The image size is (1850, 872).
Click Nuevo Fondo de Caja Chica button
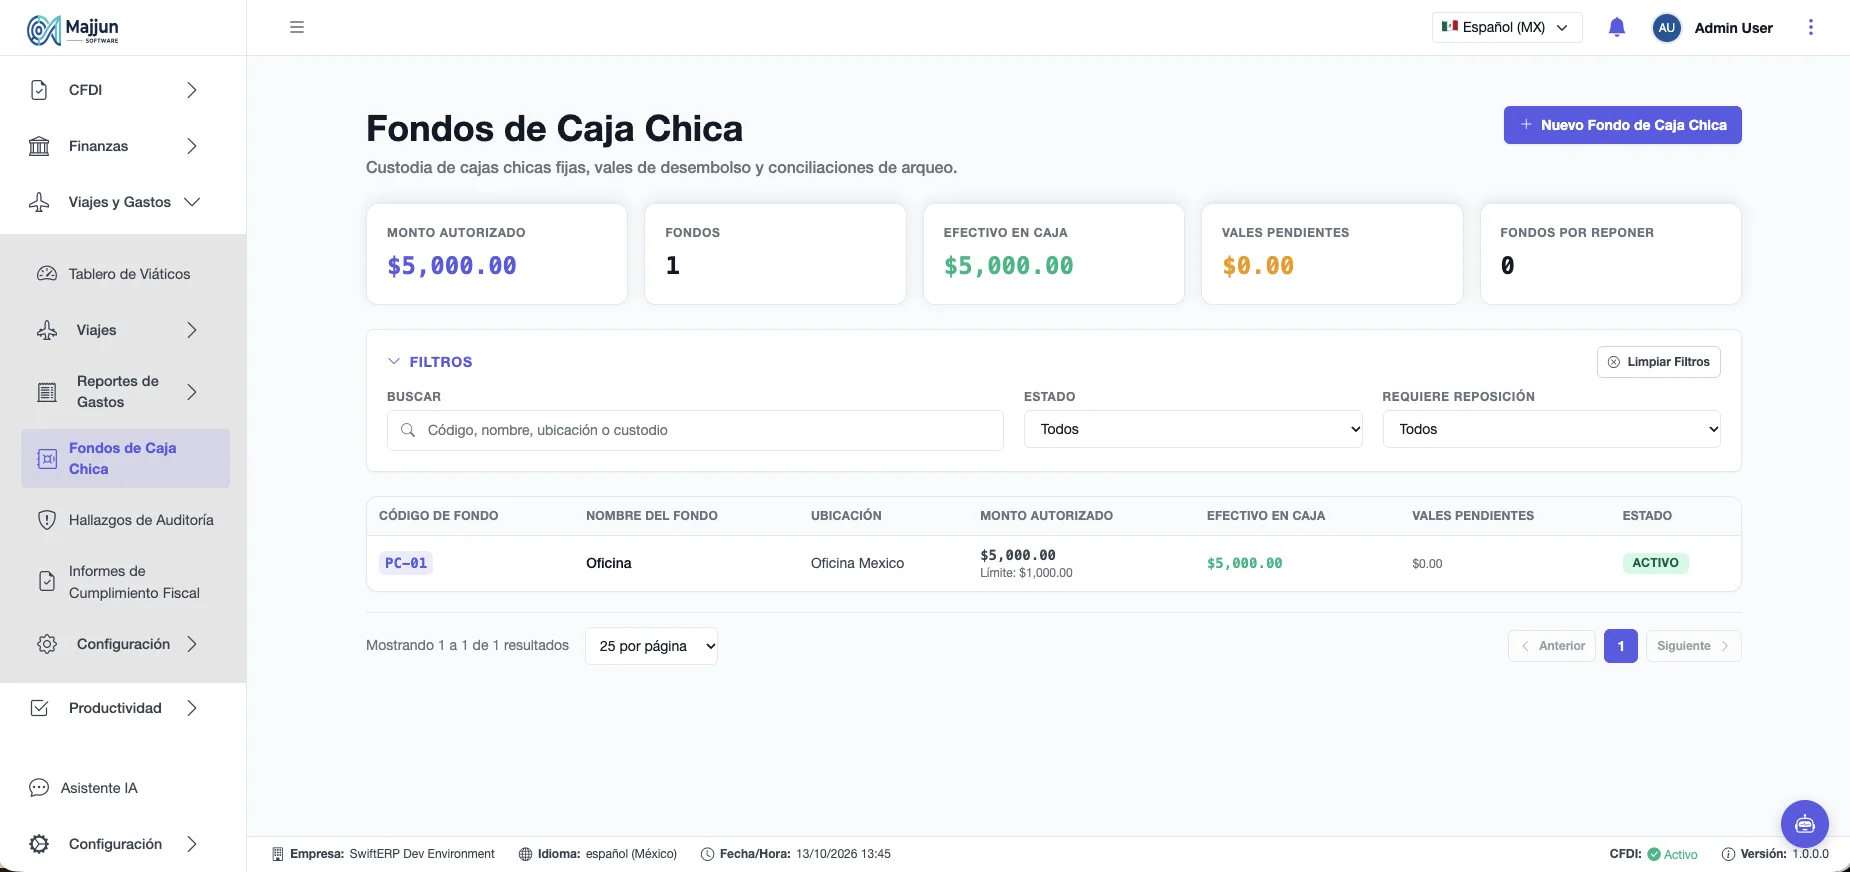[x=1623, y=125]
